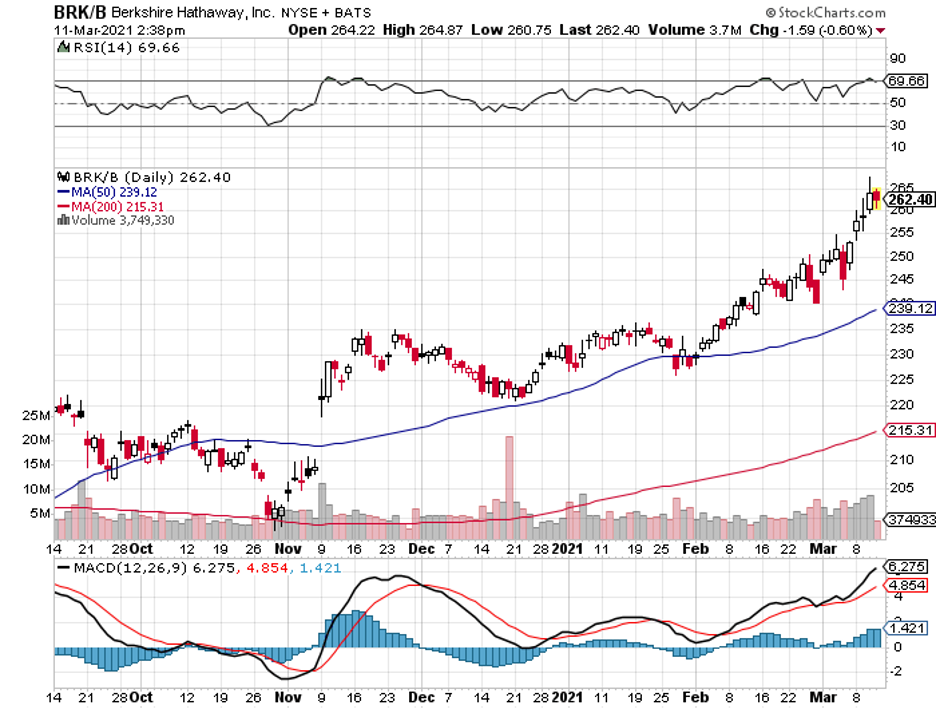Screen dimensions: 936x710
Task: Click the blue MA(50) 239.12 legend entry
Action: (107, 192)
